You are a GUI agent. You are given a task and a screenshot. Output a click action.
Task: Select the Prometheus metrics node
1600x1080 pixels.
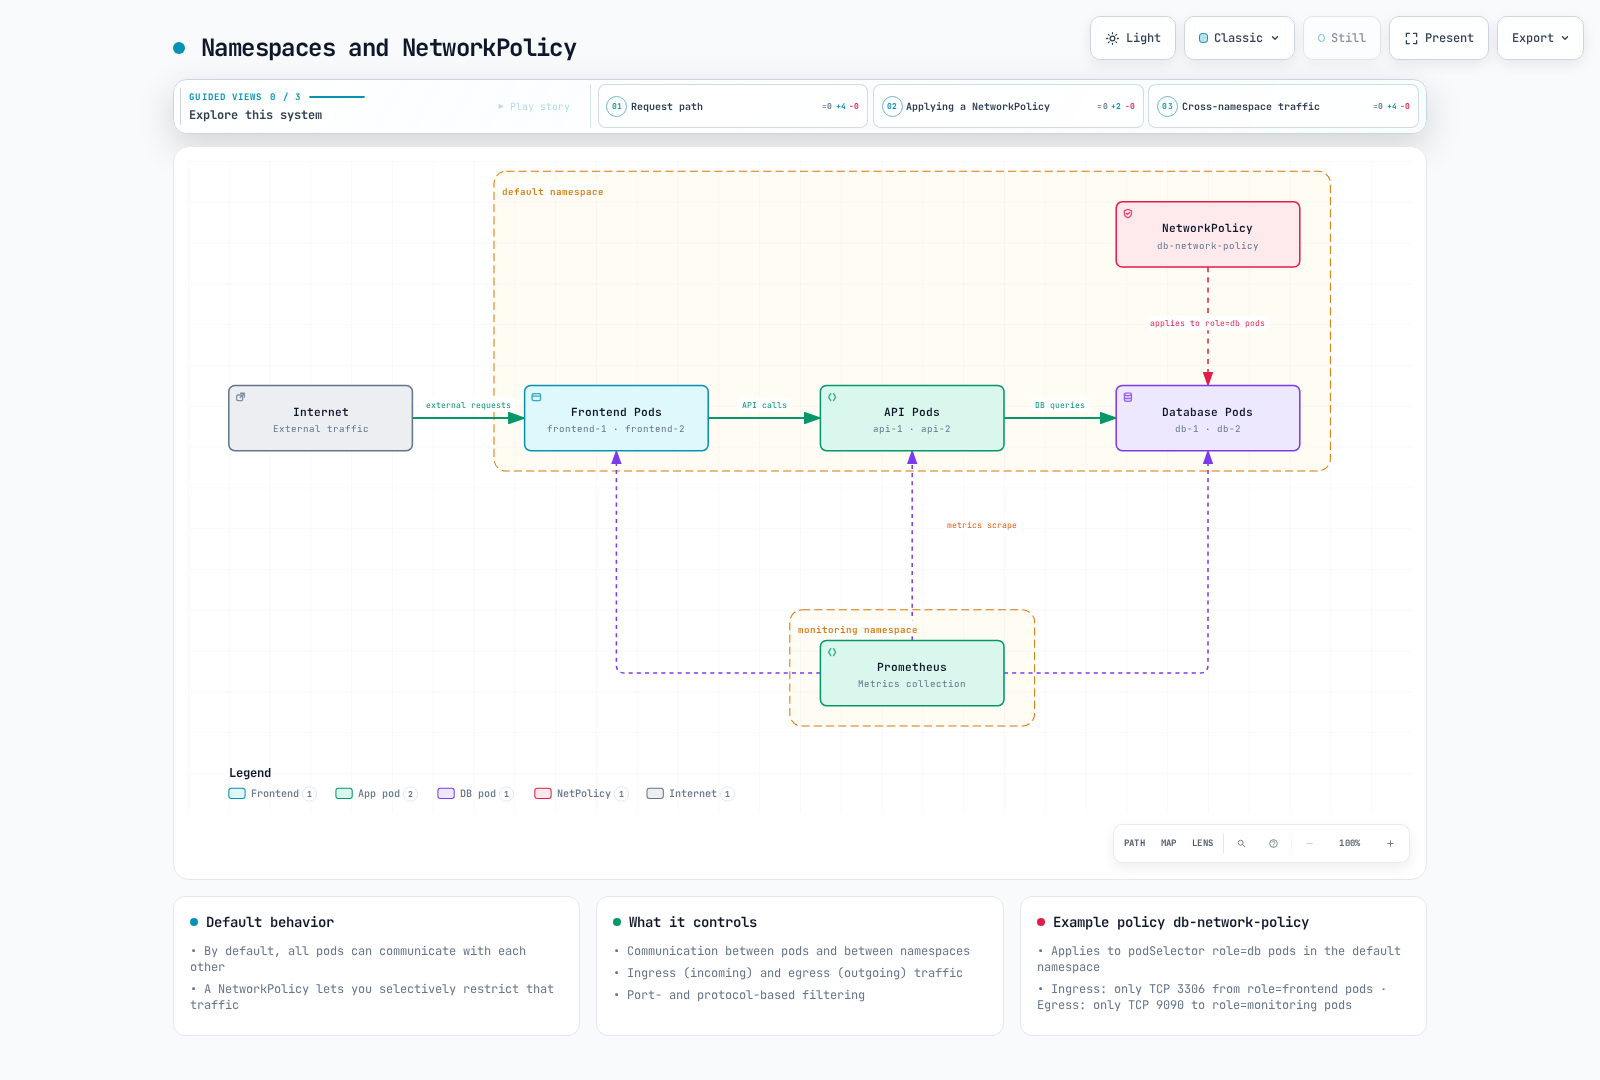(912, 673)
